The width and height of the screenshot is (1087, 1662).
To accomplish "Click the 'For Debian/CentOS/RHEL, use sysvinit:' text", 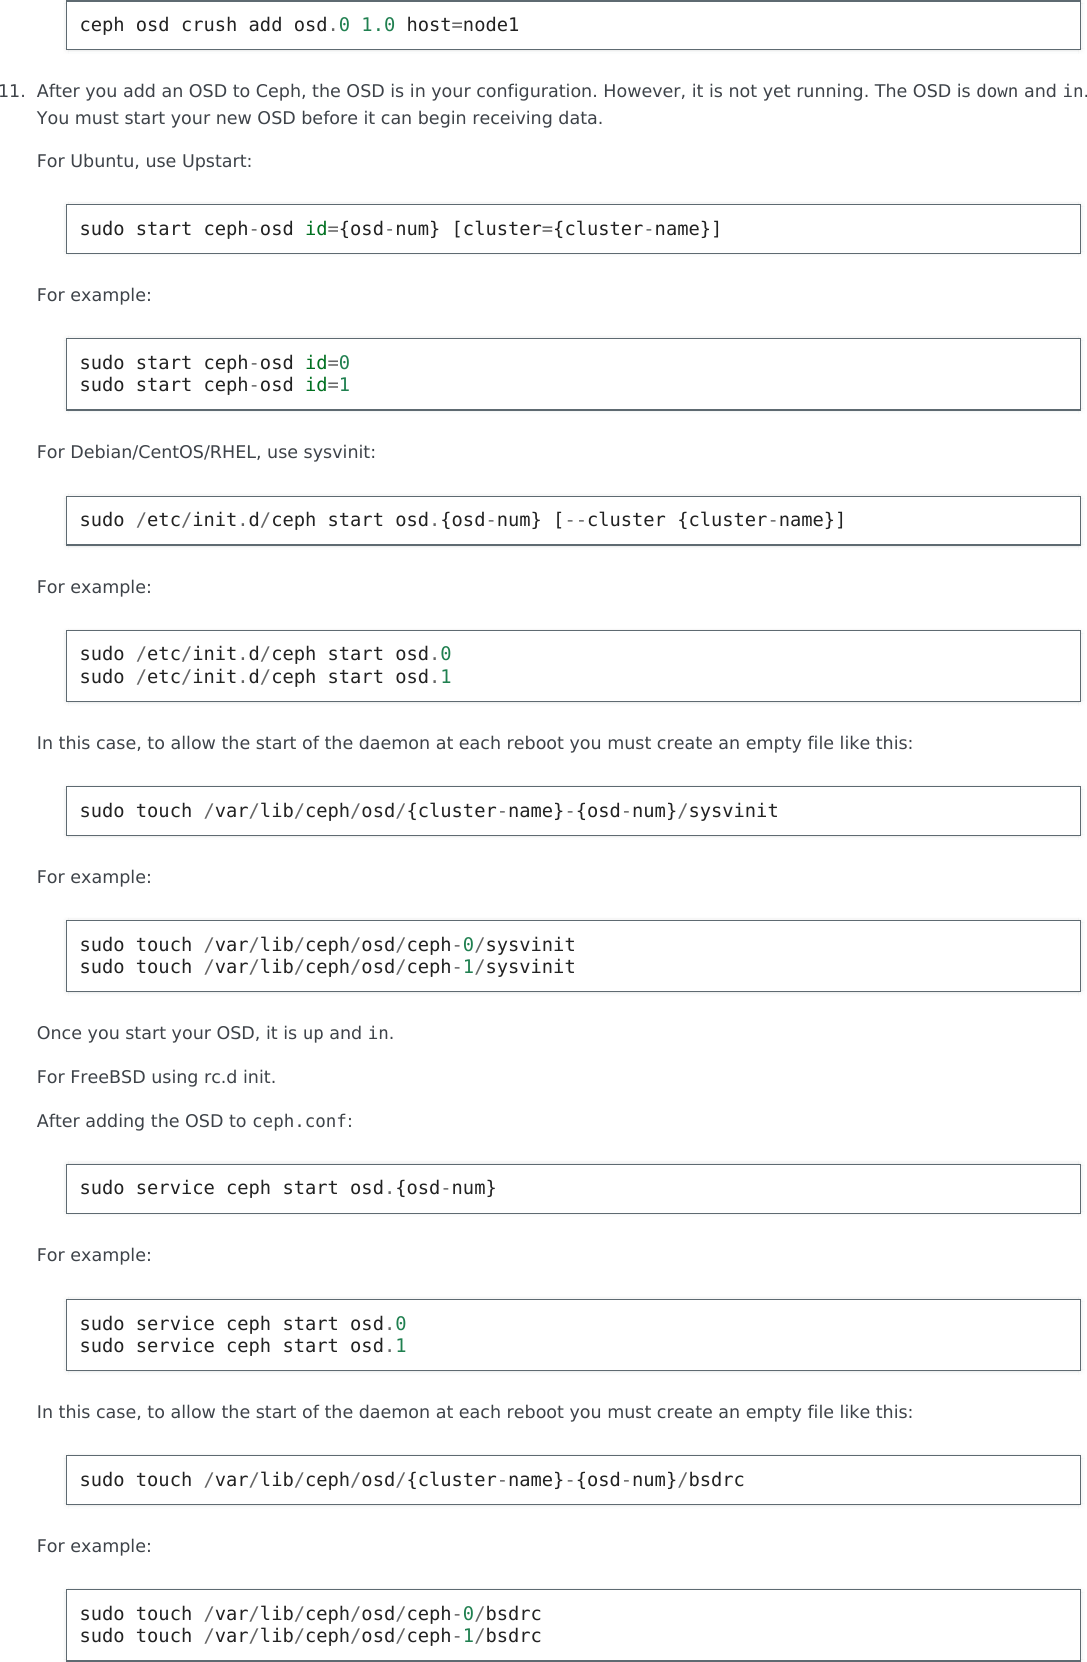I will coord(206,452).
